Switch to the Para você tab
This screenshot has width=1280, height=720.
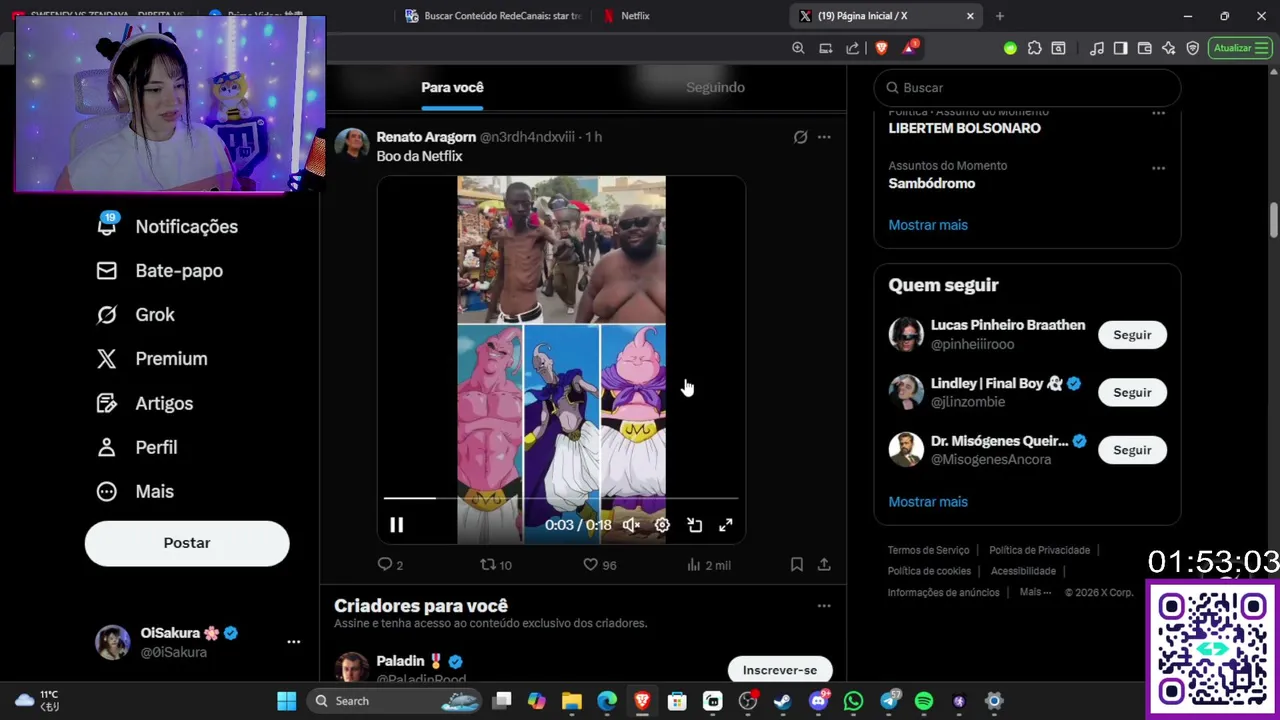click(452, 88)
